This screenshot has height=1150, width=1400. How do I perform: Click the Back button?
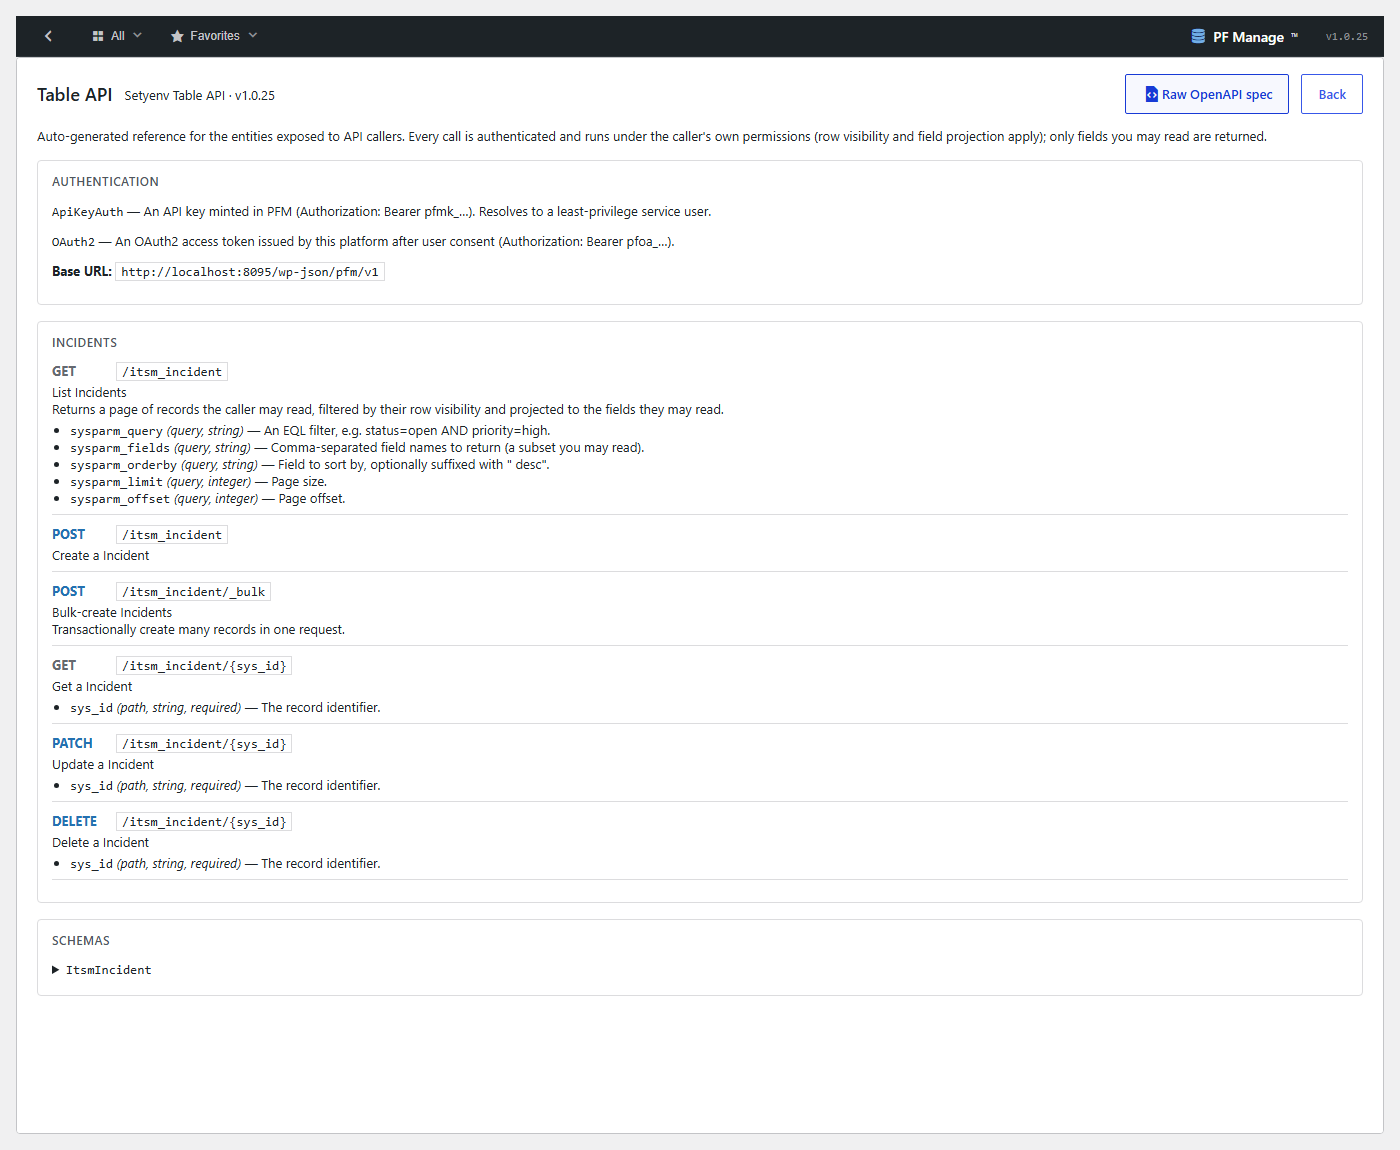click(1332, 94)
